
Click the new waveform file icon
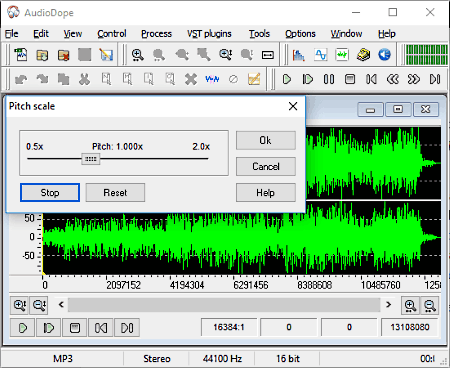point(21,55)
